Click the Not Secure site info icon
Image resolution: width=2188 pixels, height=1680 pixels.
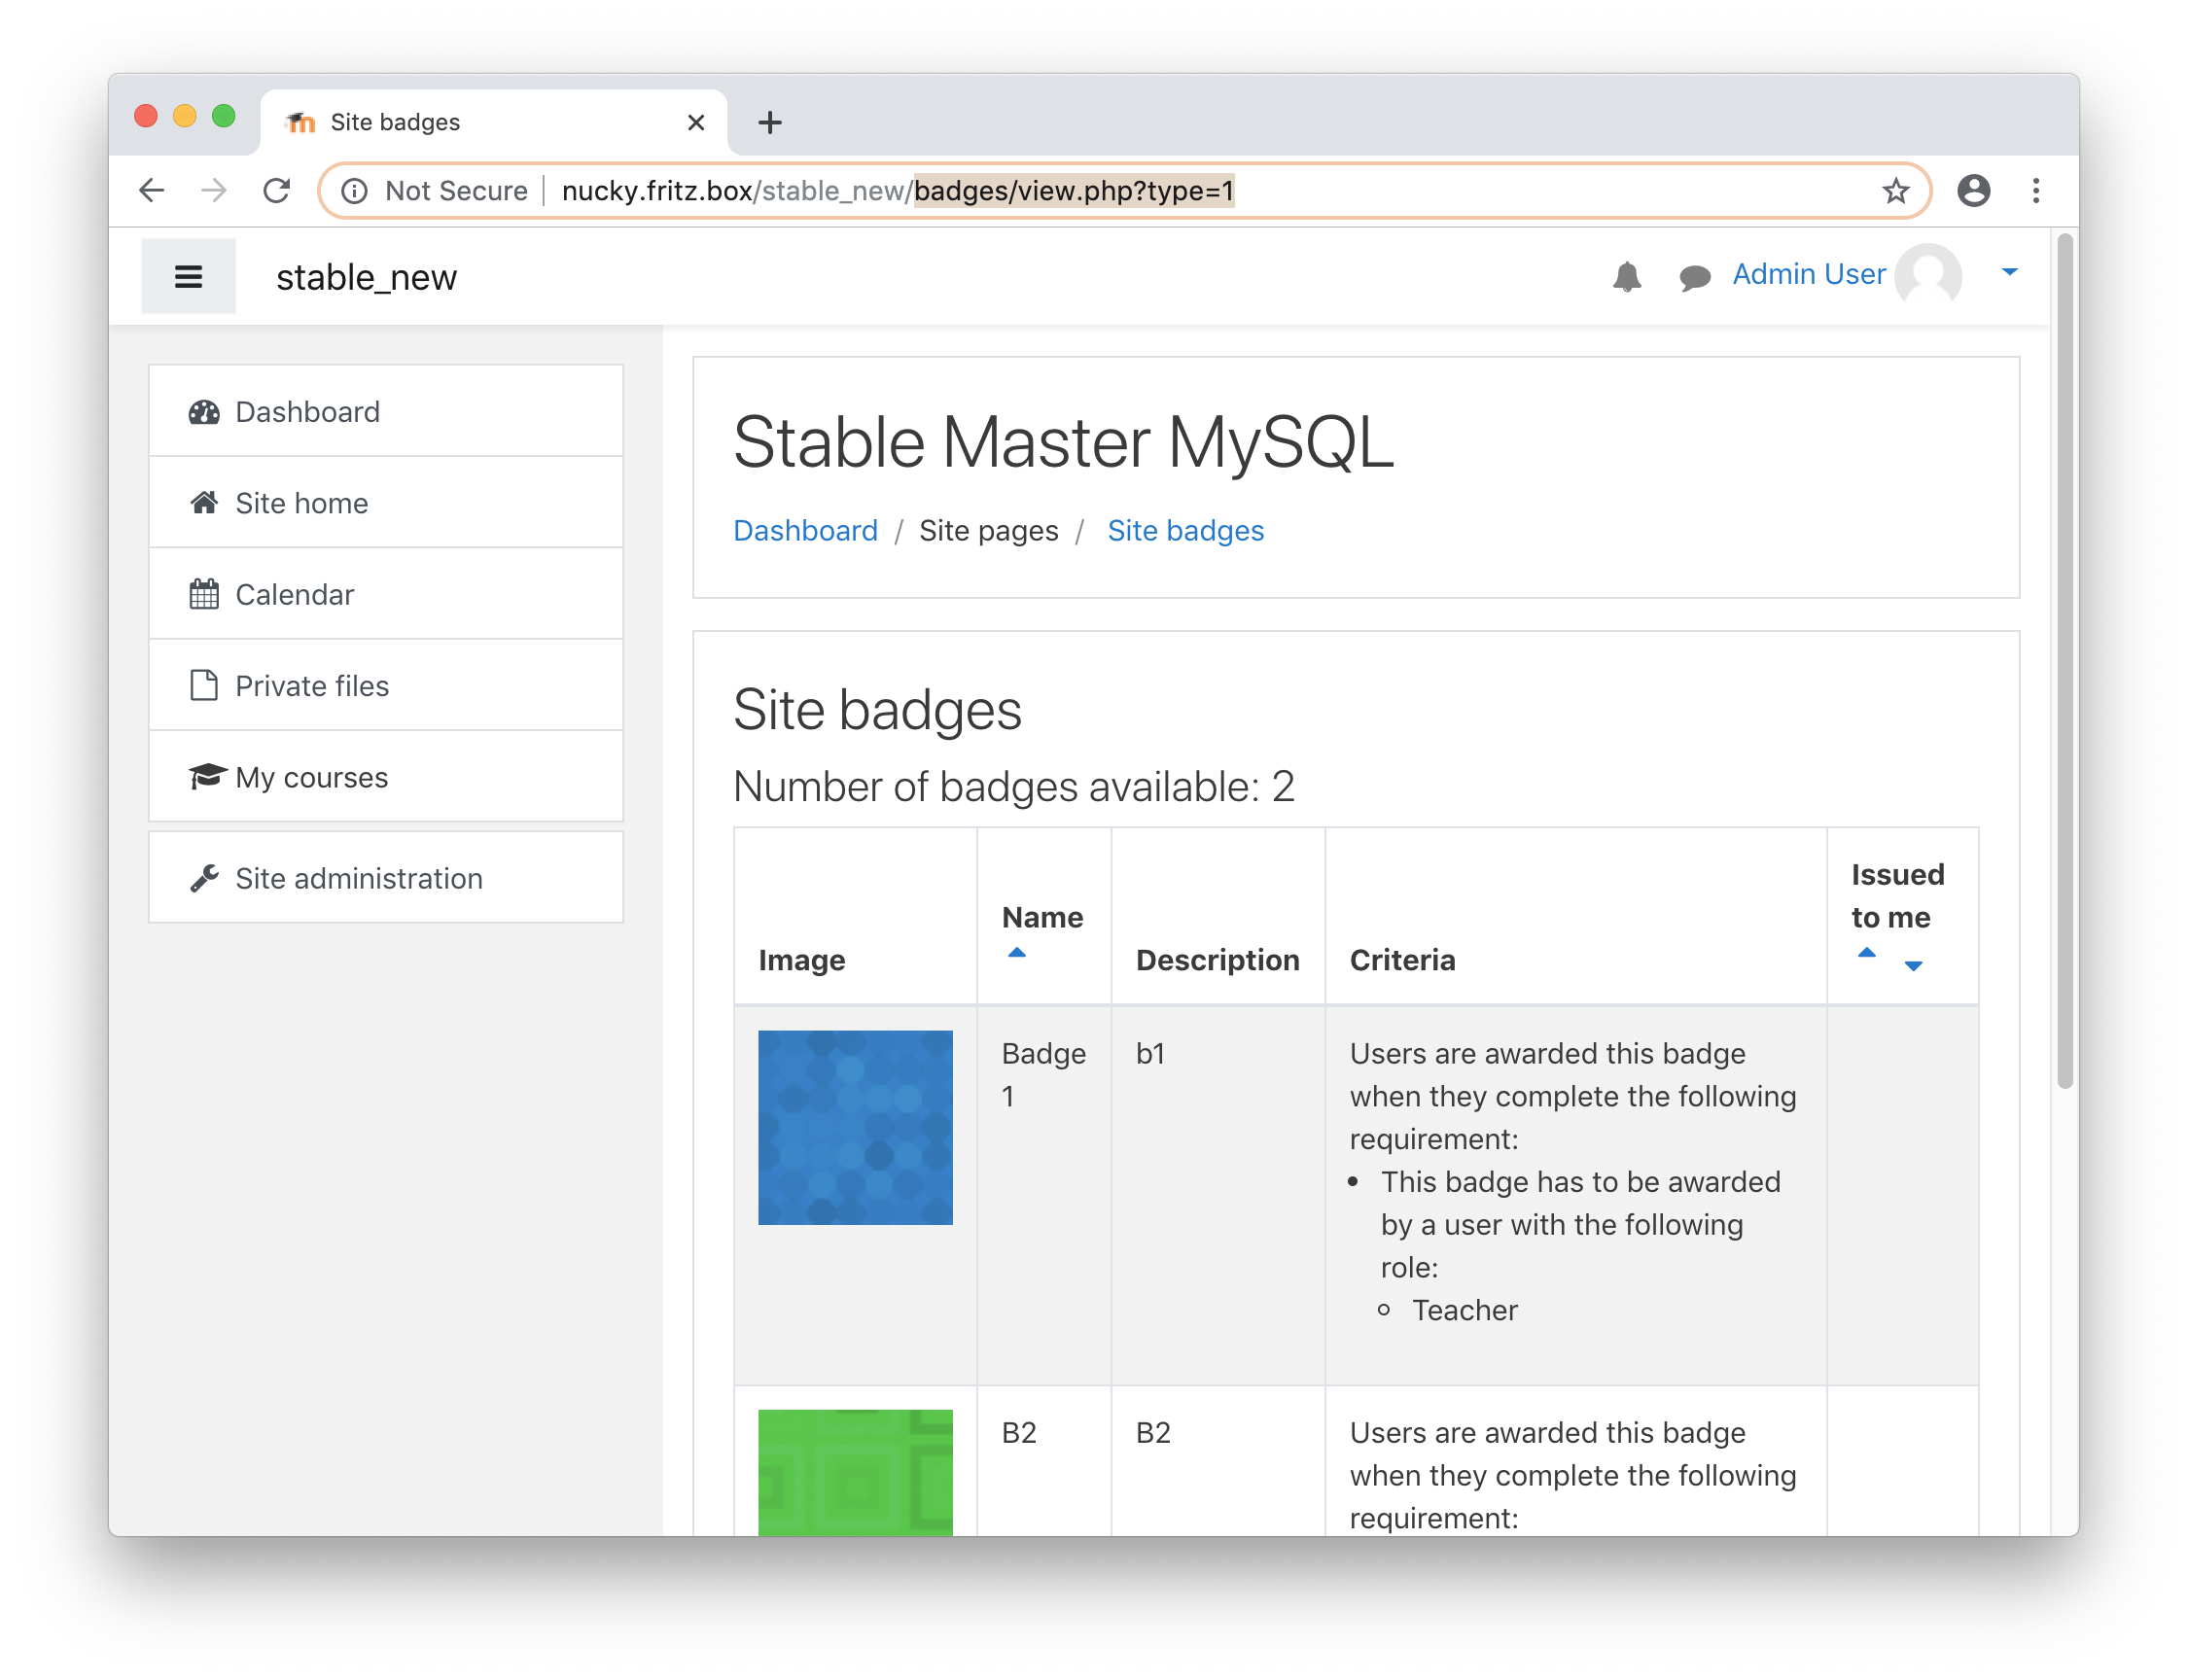pos(354,190)
